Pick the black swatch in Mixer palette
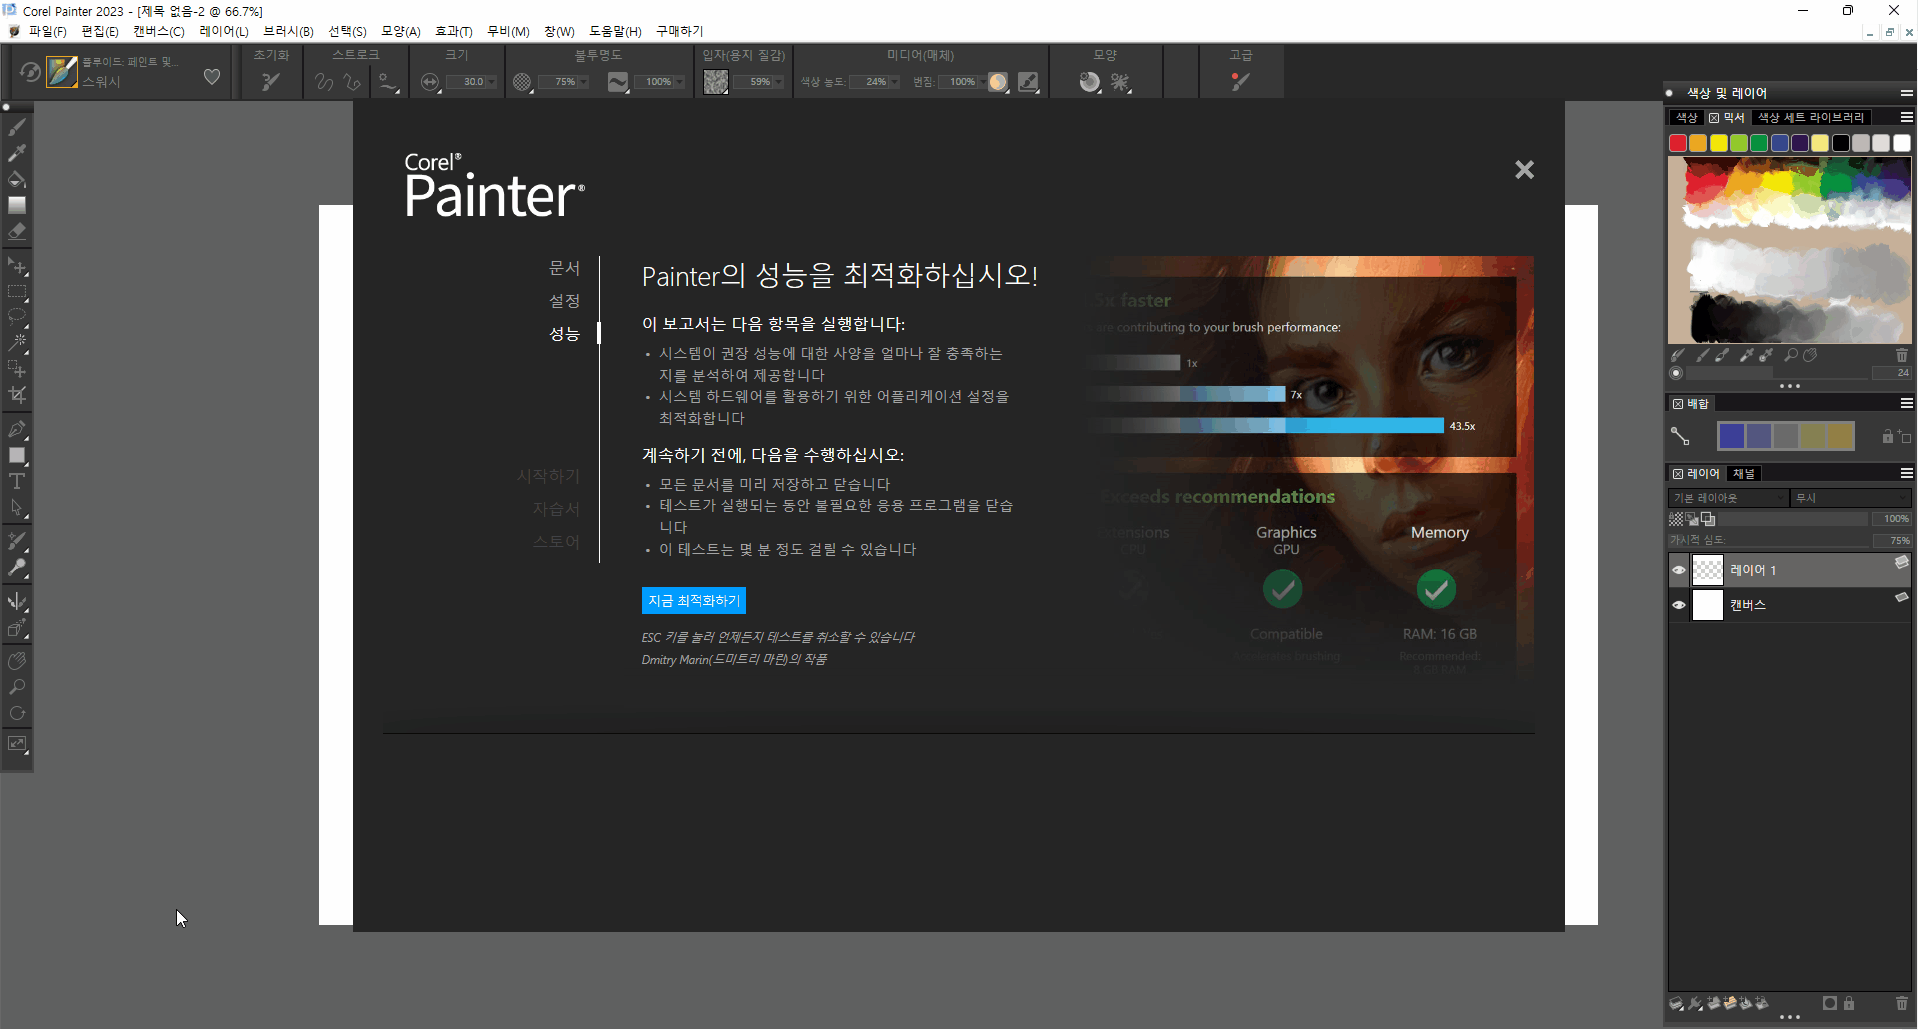1918x1030 pixels. click(x=1840, y=143)
